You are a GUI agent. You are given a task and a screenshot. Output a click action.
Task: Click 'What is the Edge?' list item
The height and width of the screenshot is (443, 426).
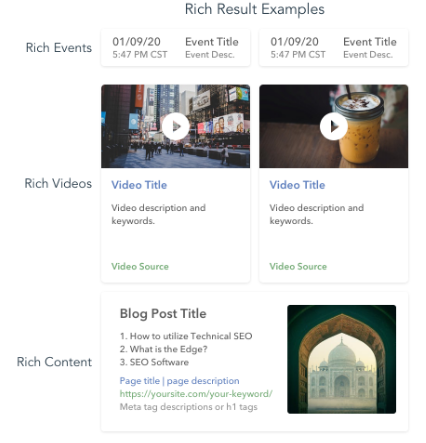click(164, 349)
